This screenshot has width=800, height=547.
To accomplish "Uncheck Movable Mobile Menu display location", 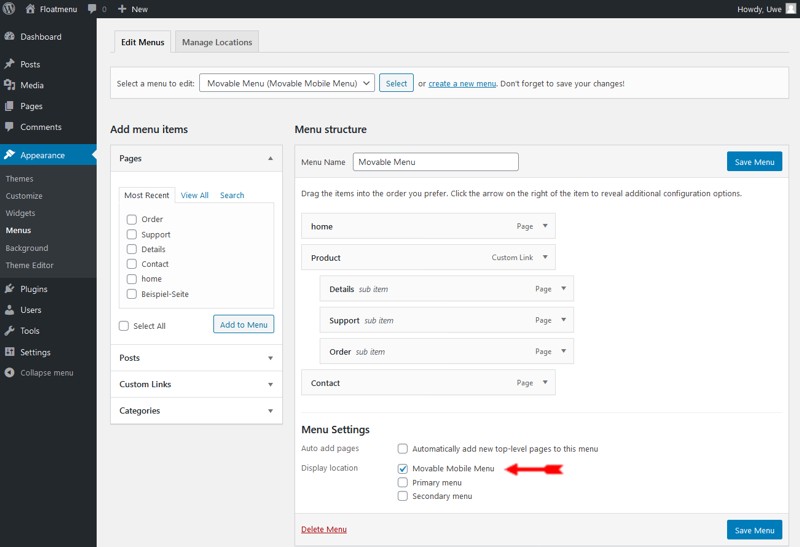I will (x=403, y=468).
